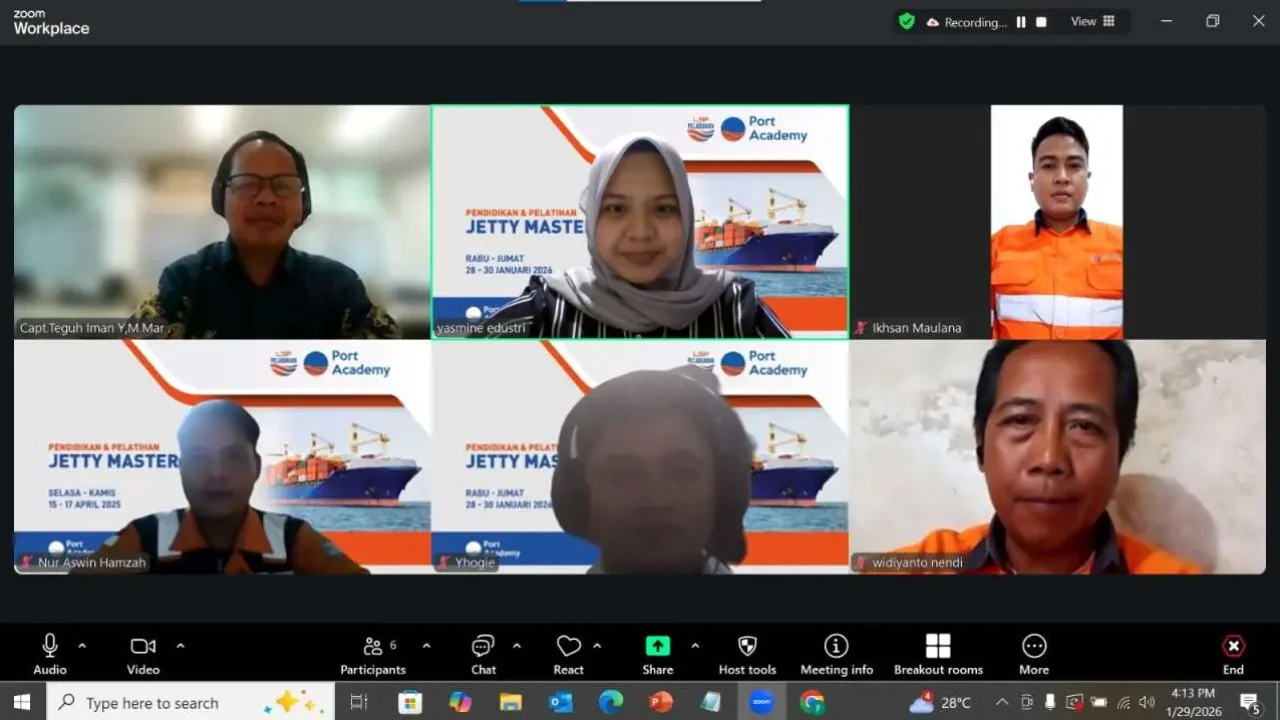Select Nur Aswin Hamzah's video tile

pyautogui.click(x=222, y=457)
